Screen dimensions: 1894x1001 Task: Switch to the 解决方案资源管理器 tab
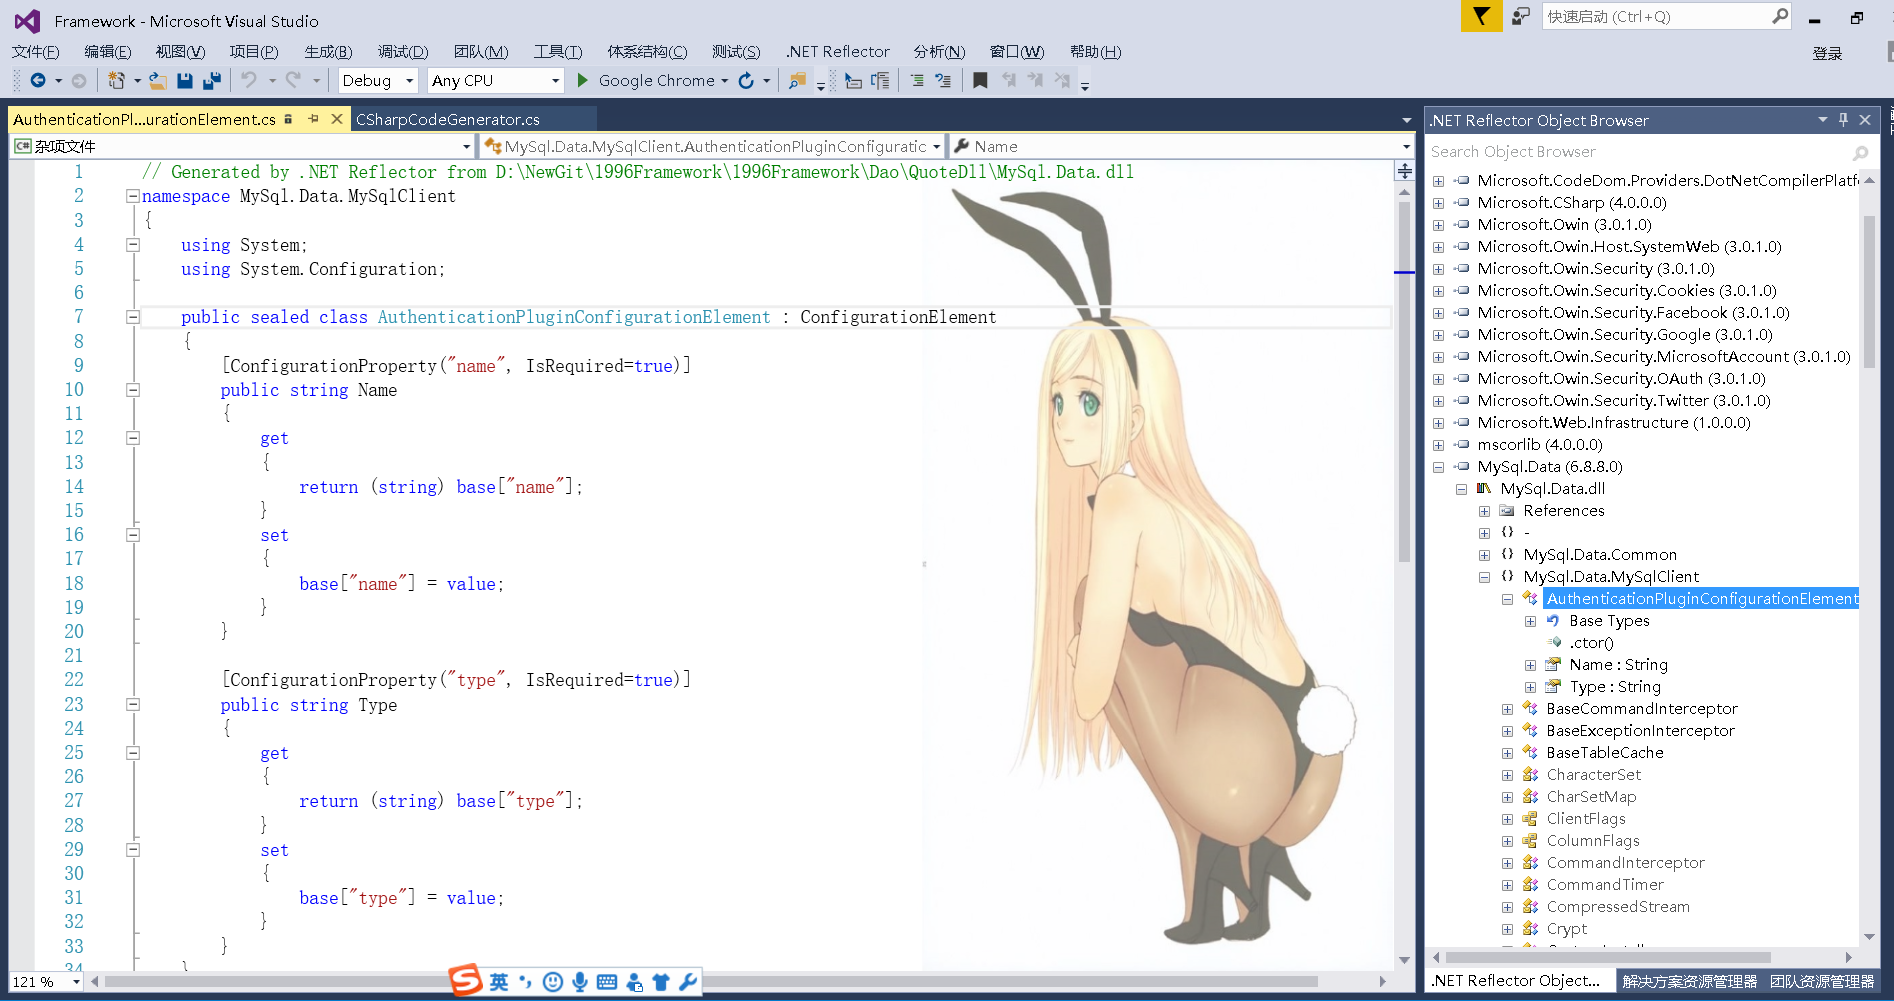point(1689,981)
